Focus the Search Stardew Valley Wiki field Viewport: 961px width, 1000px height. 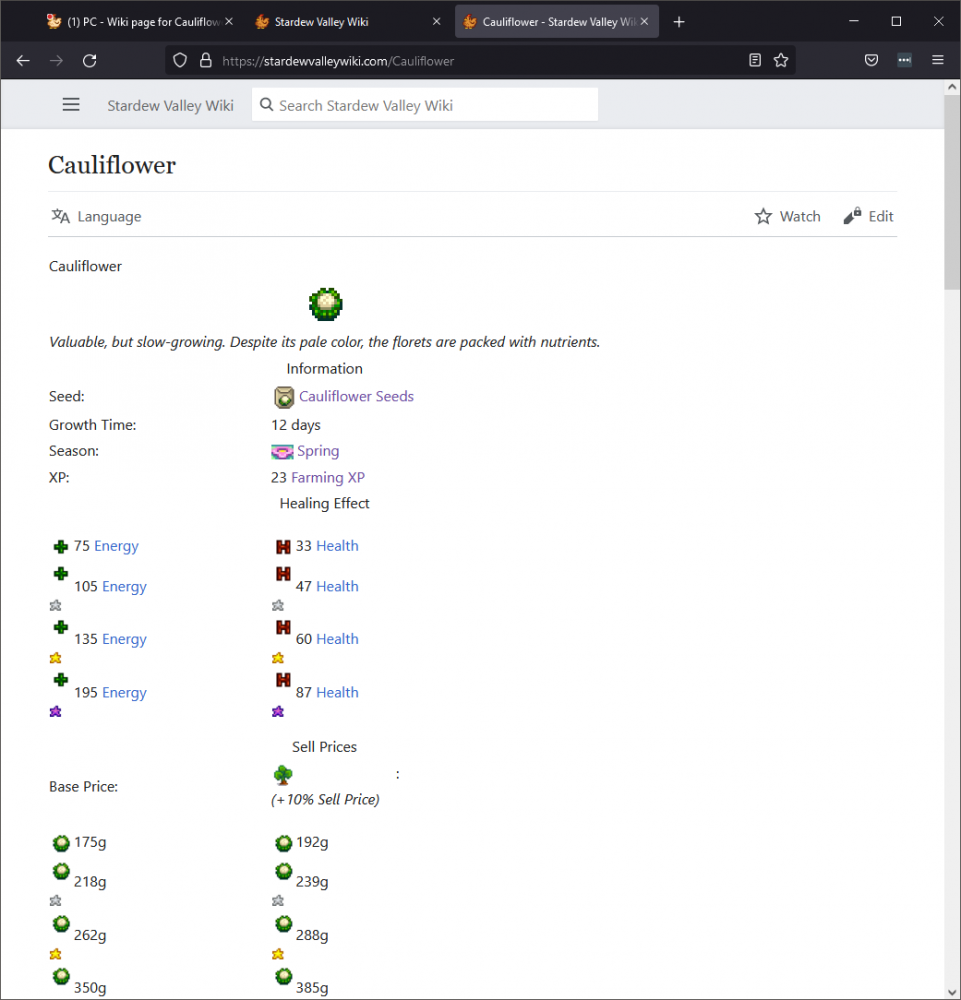pyautogui.click(x=425, y=105)
